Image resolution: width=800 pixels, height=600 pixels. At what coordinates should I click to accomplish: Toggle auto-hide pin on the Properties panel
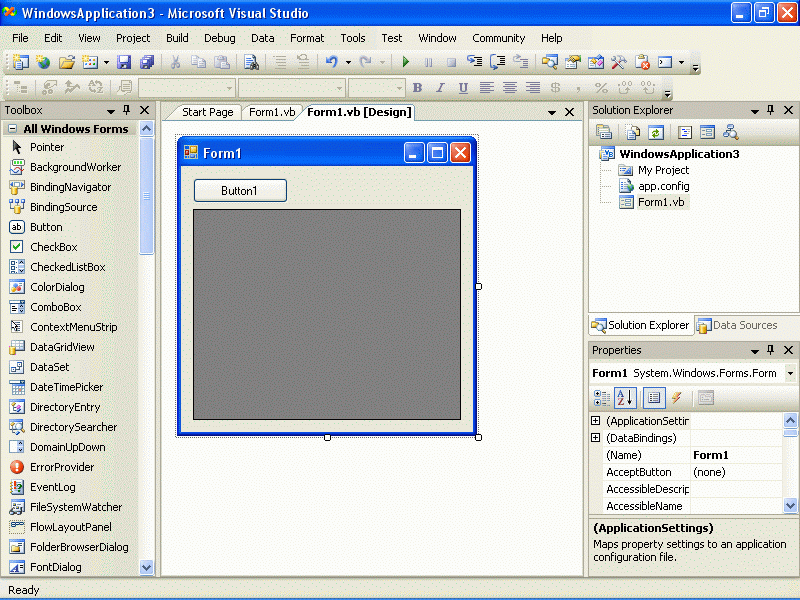(770, 350)
